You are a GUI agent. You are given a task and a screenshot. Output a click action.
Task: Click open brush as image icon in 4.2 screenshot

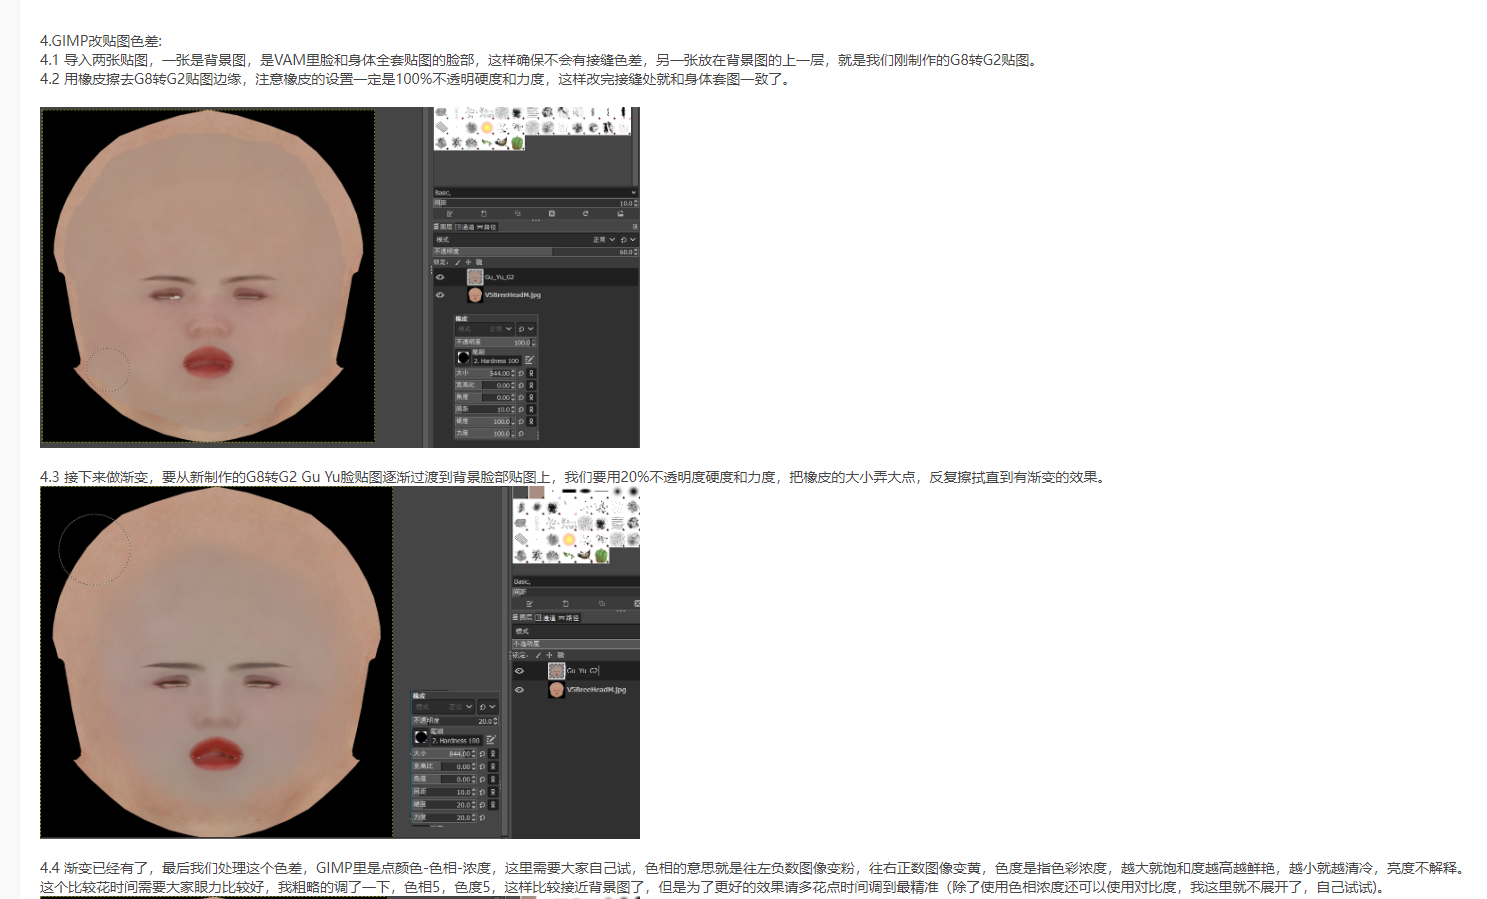click(x=620, y=214)
